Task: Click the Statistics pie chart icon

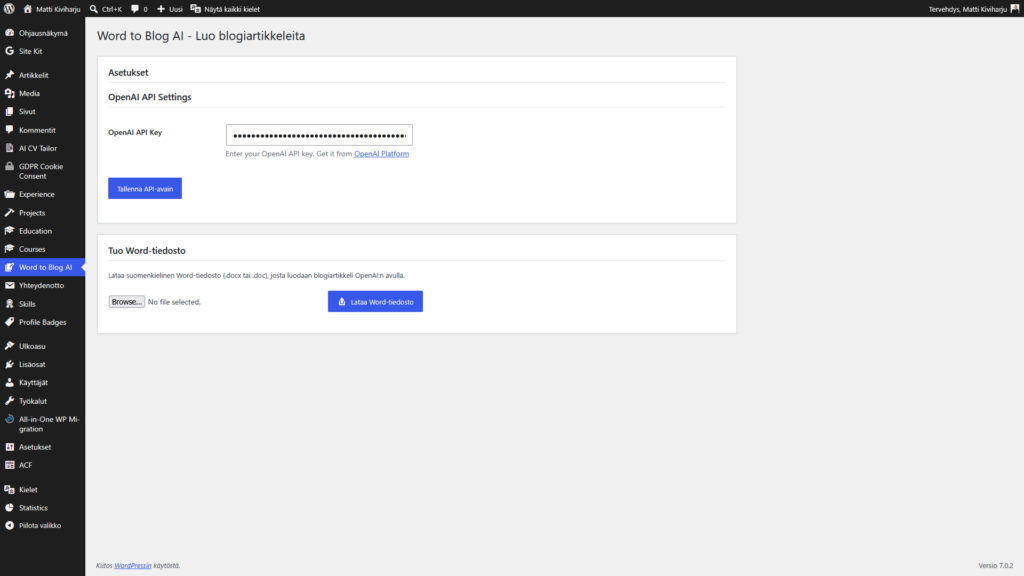Action: pos(9,507)
